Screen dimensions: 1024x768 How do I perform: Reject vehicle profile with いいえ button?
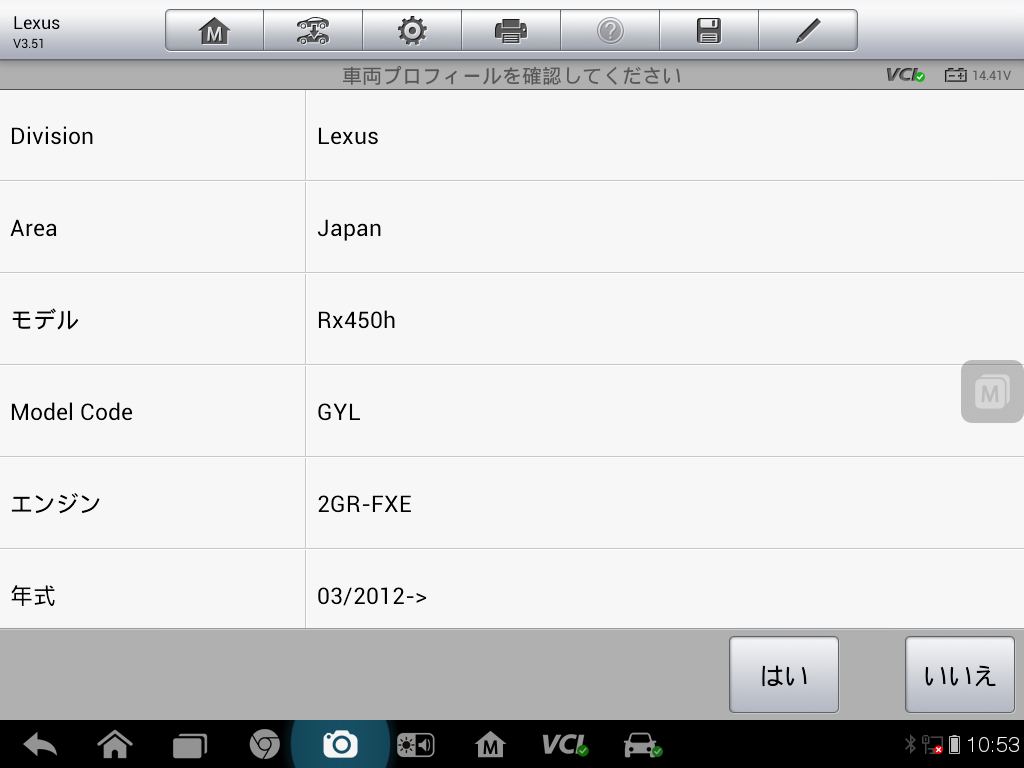click(x=959, y=675)
